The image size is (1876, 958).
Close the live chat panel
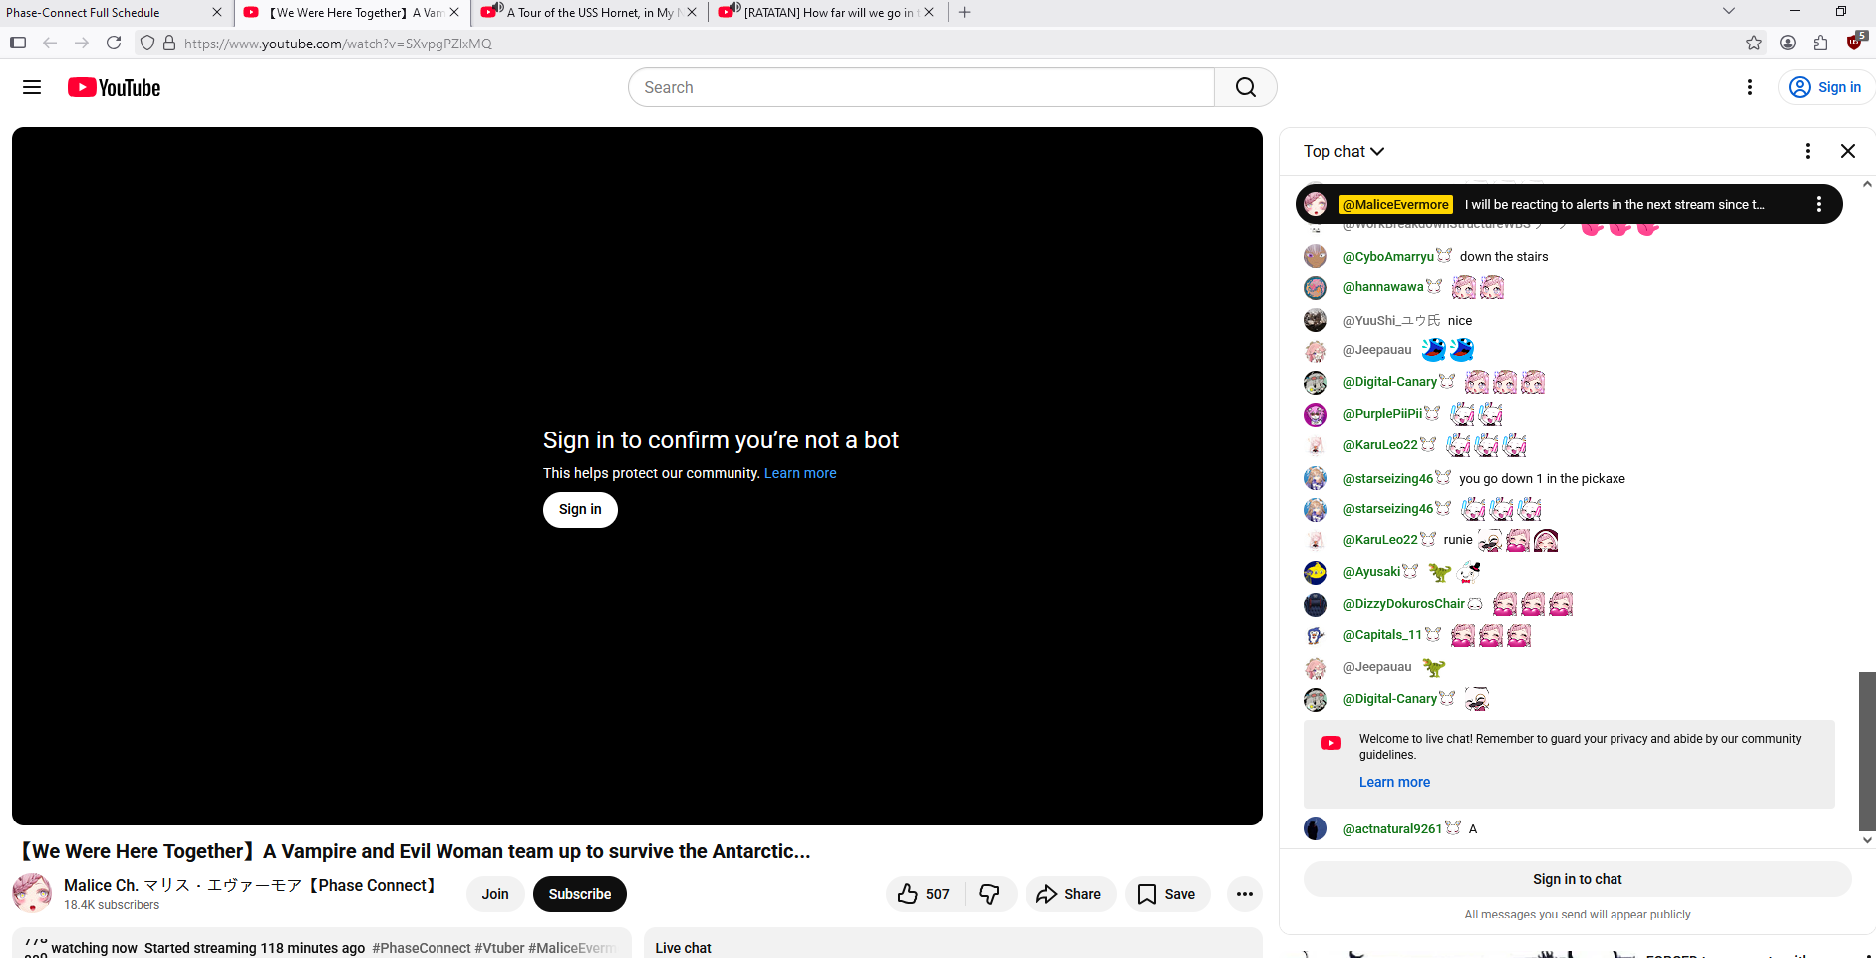point(1847,151)
